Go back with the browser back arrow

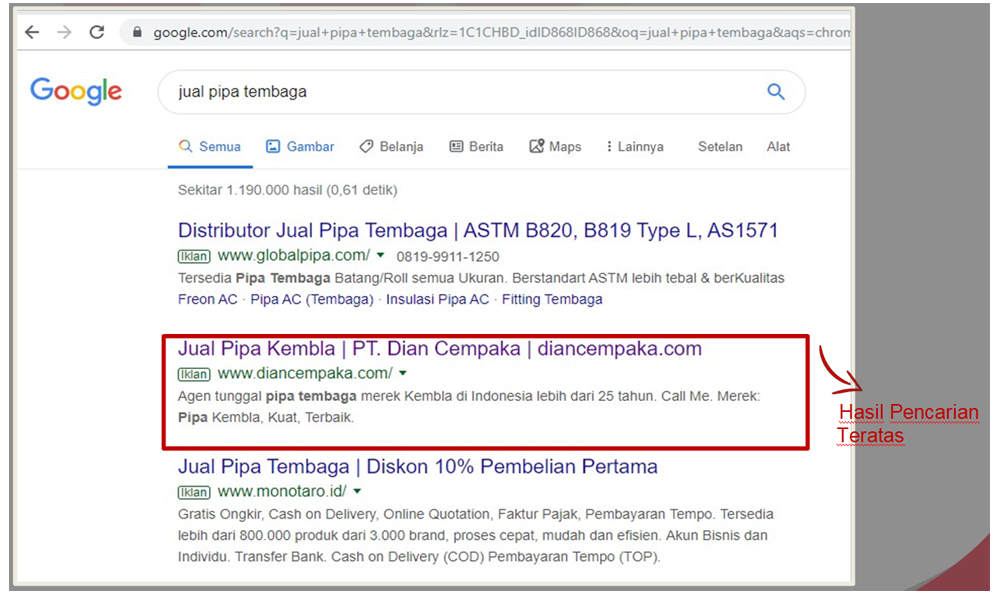pos(32,32)
